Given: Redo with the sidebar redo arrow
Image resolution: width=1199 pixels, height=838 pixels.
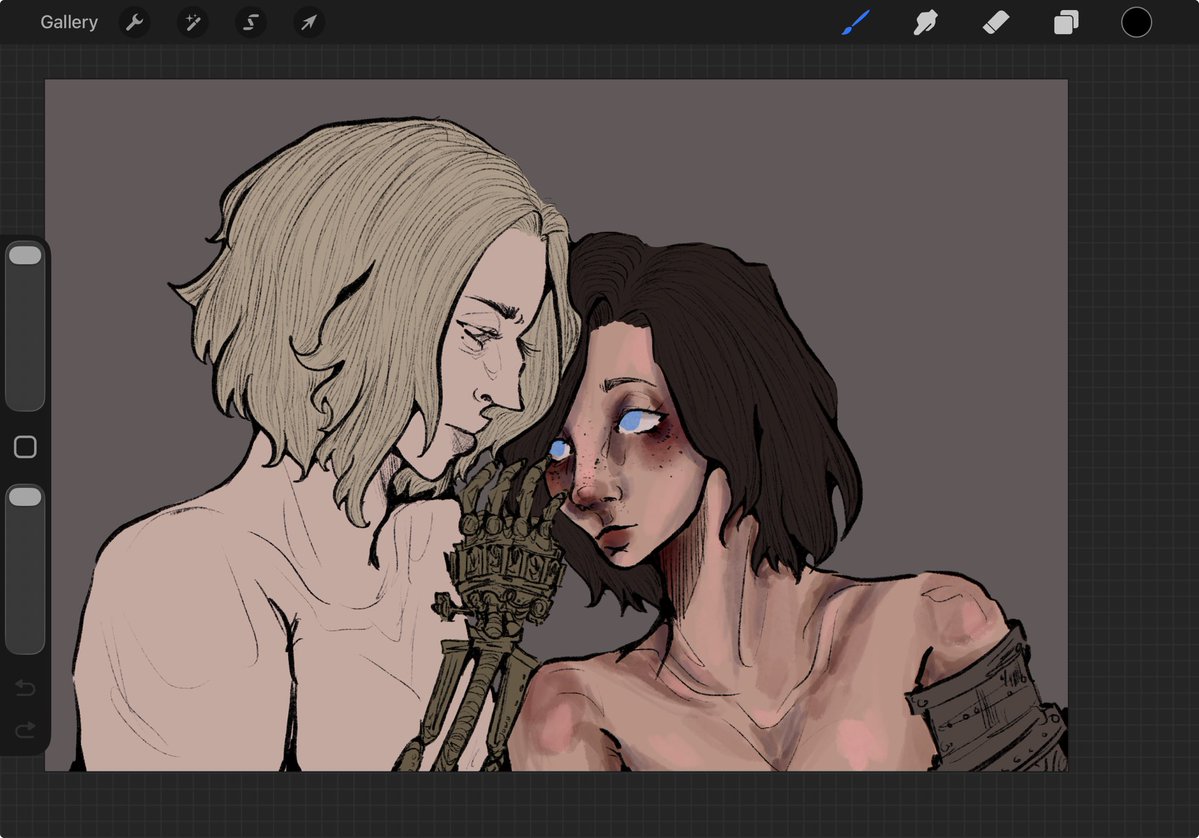Looking at the screenshot, I should click(x=25, y=730).
